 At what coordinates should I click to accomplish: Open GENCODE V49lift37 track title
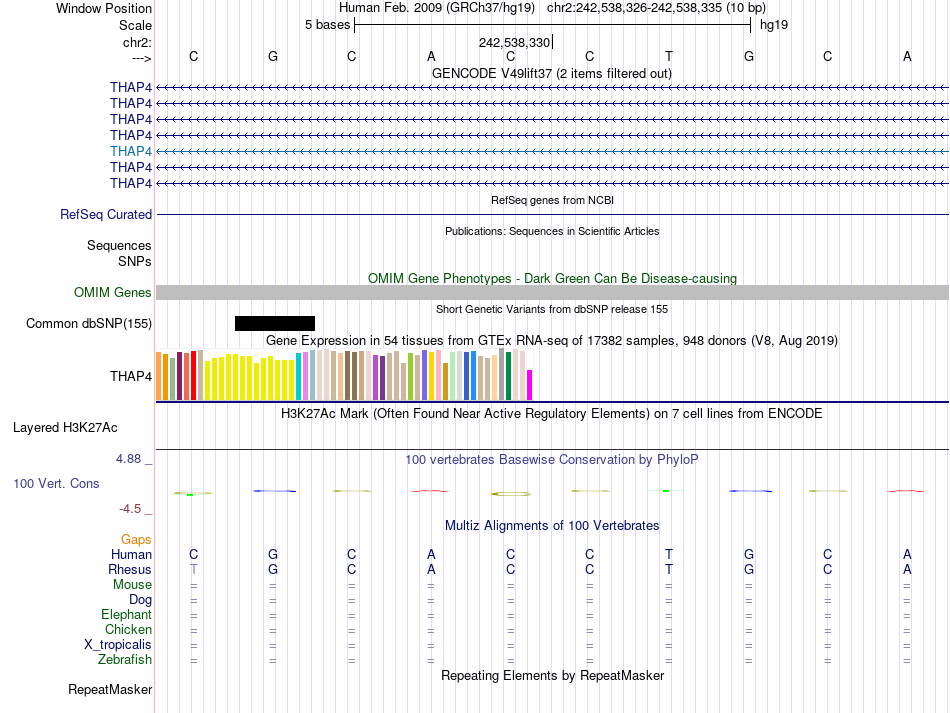click(551, 73)
